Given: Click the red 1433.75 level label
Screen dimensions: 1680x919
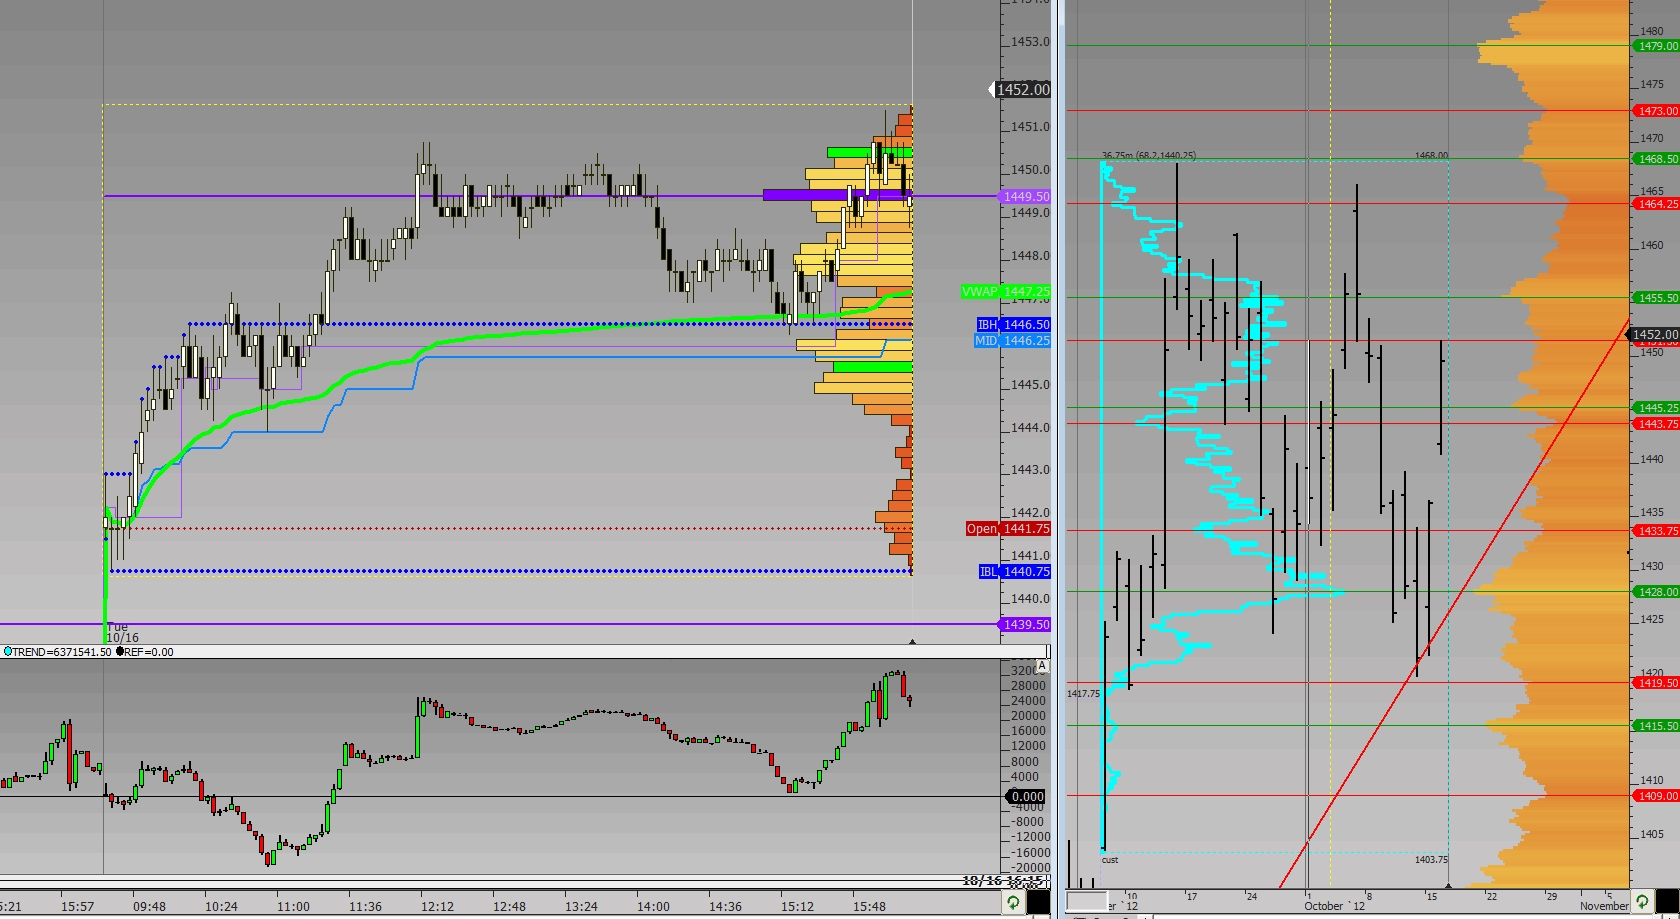Looking at the screenshot, I should (x=1656, y=531).
